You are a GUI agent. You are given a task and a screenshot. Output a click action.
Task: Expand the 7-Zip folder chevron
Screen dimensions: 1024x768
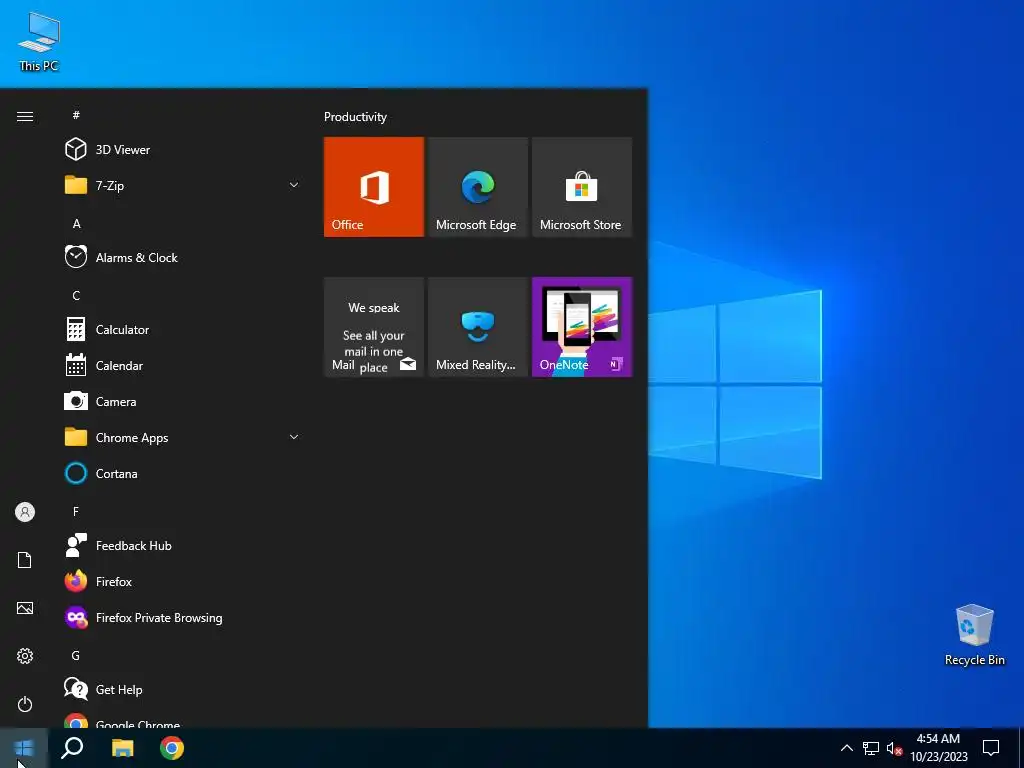pos(294,185)
